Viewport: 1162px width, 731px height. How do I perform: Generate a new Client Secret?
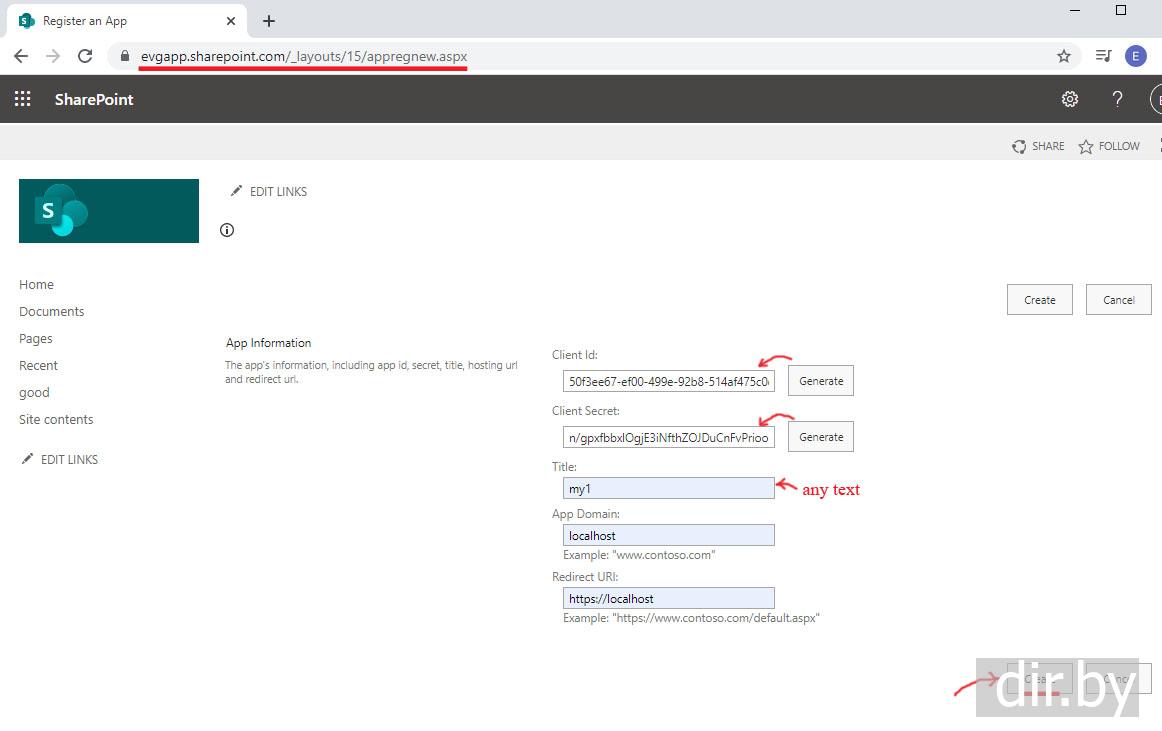[x=820, y=437]
